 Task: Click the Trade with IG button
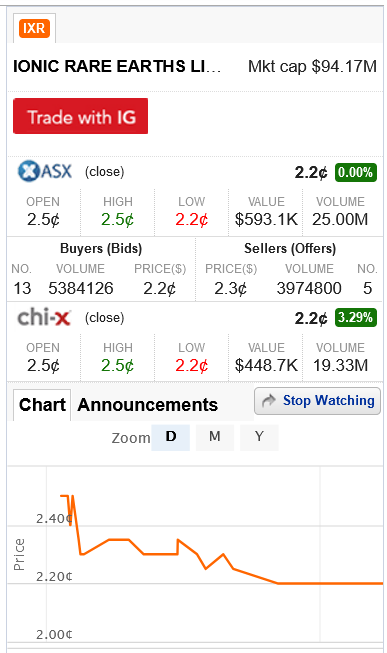pyautogui.click(x=80, y=116)
